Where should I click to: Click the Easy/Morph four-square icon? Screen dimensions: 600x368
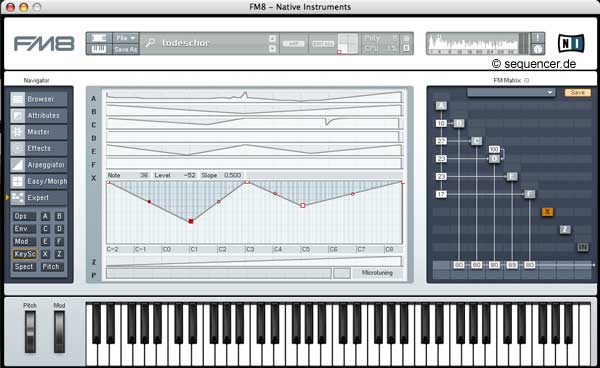point(18,181)
